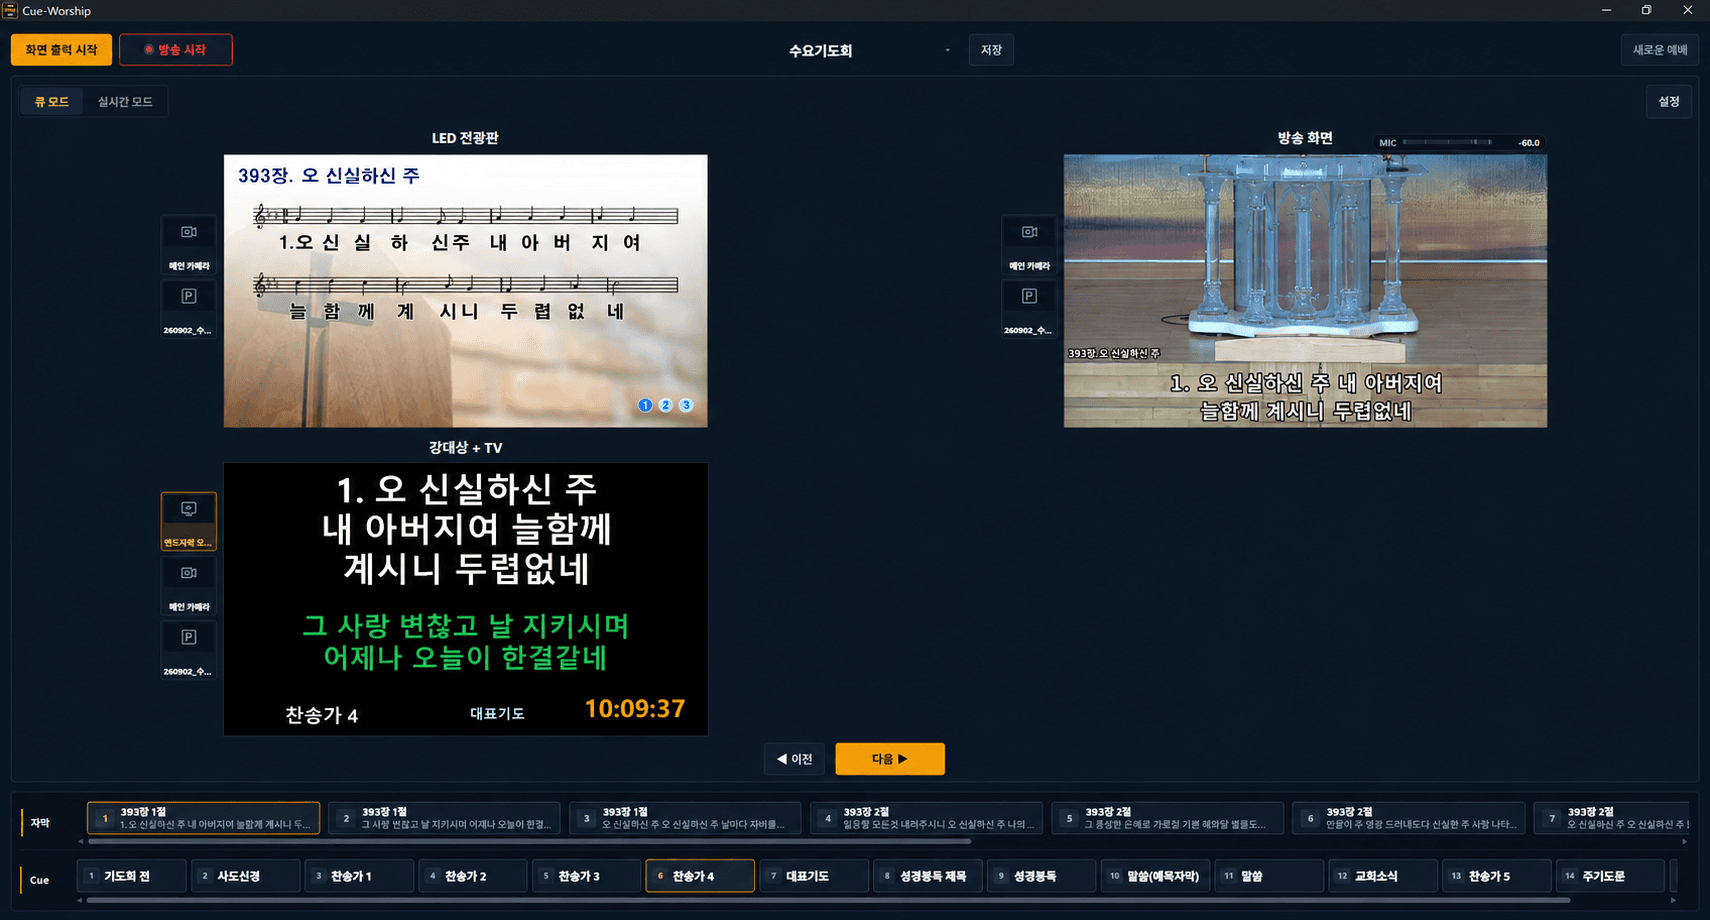Click the 방송 화면 preview thumbnail
Screen dimensions: 1710x920
tap(1305, 291)
